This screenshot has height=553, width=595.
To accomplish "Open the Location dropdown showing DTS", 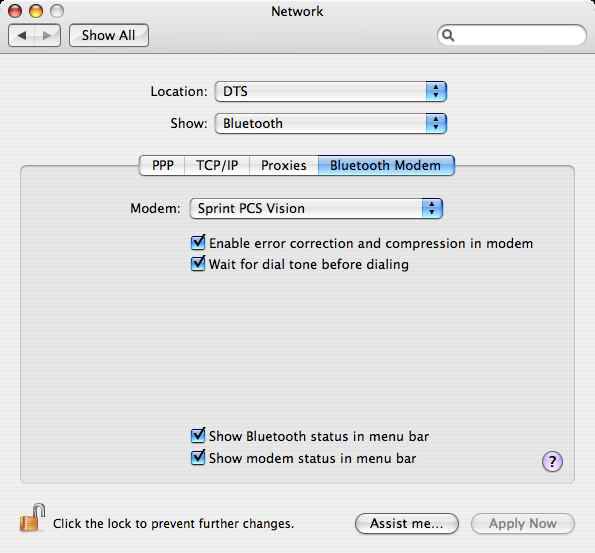I will click(331, 91).
